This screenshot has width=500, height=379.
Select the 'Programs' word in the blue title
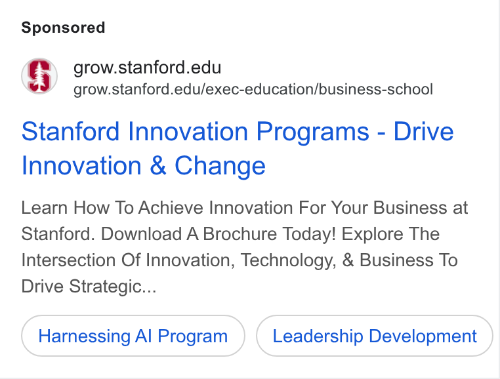pyautogui.click(x=313, y=132)
